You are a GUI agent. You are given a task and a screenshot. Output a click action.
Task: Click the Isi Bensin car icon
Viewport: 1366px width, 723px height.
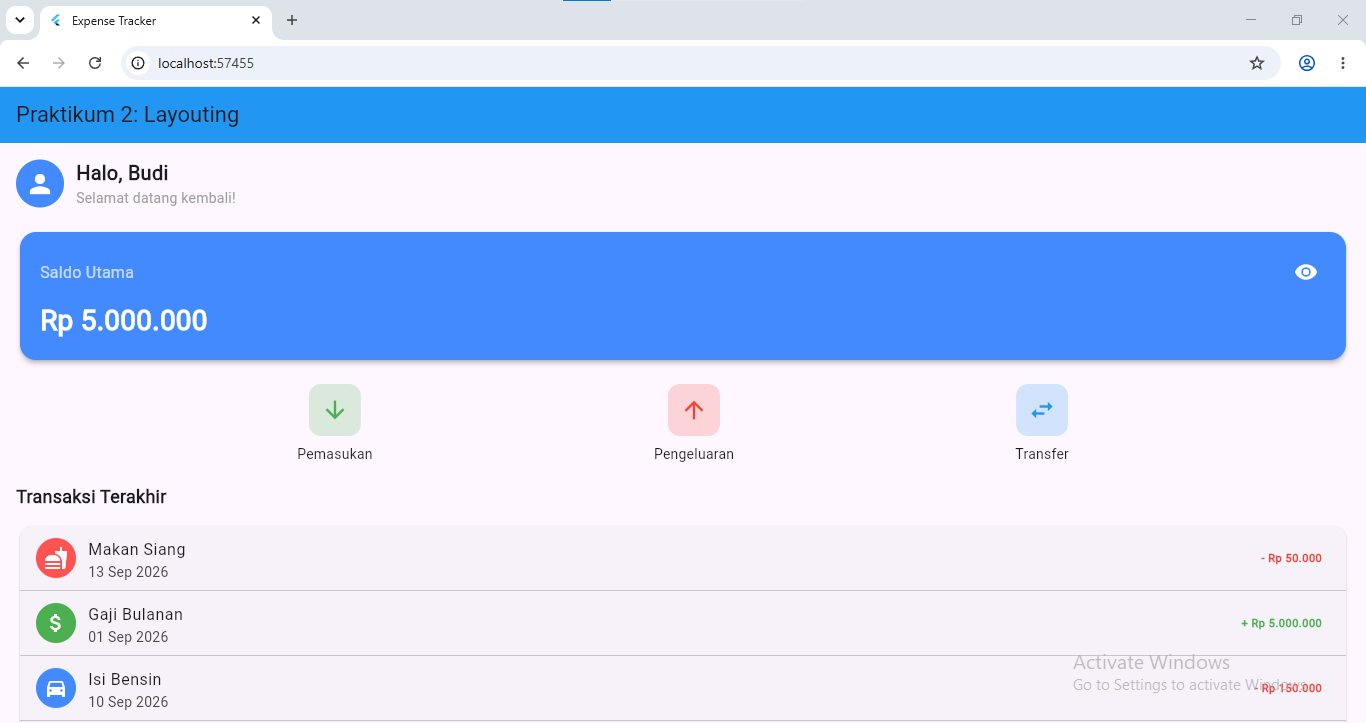pos(56,688)
